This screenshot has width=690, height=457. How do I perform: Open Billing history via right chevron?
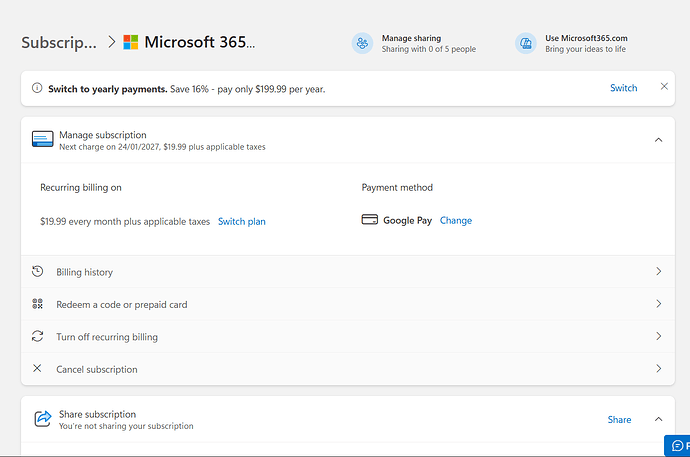pos(658,272)
